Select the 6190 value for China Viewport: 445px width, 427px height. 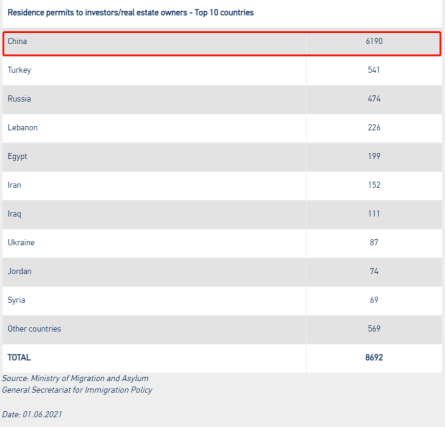[374, 41]
